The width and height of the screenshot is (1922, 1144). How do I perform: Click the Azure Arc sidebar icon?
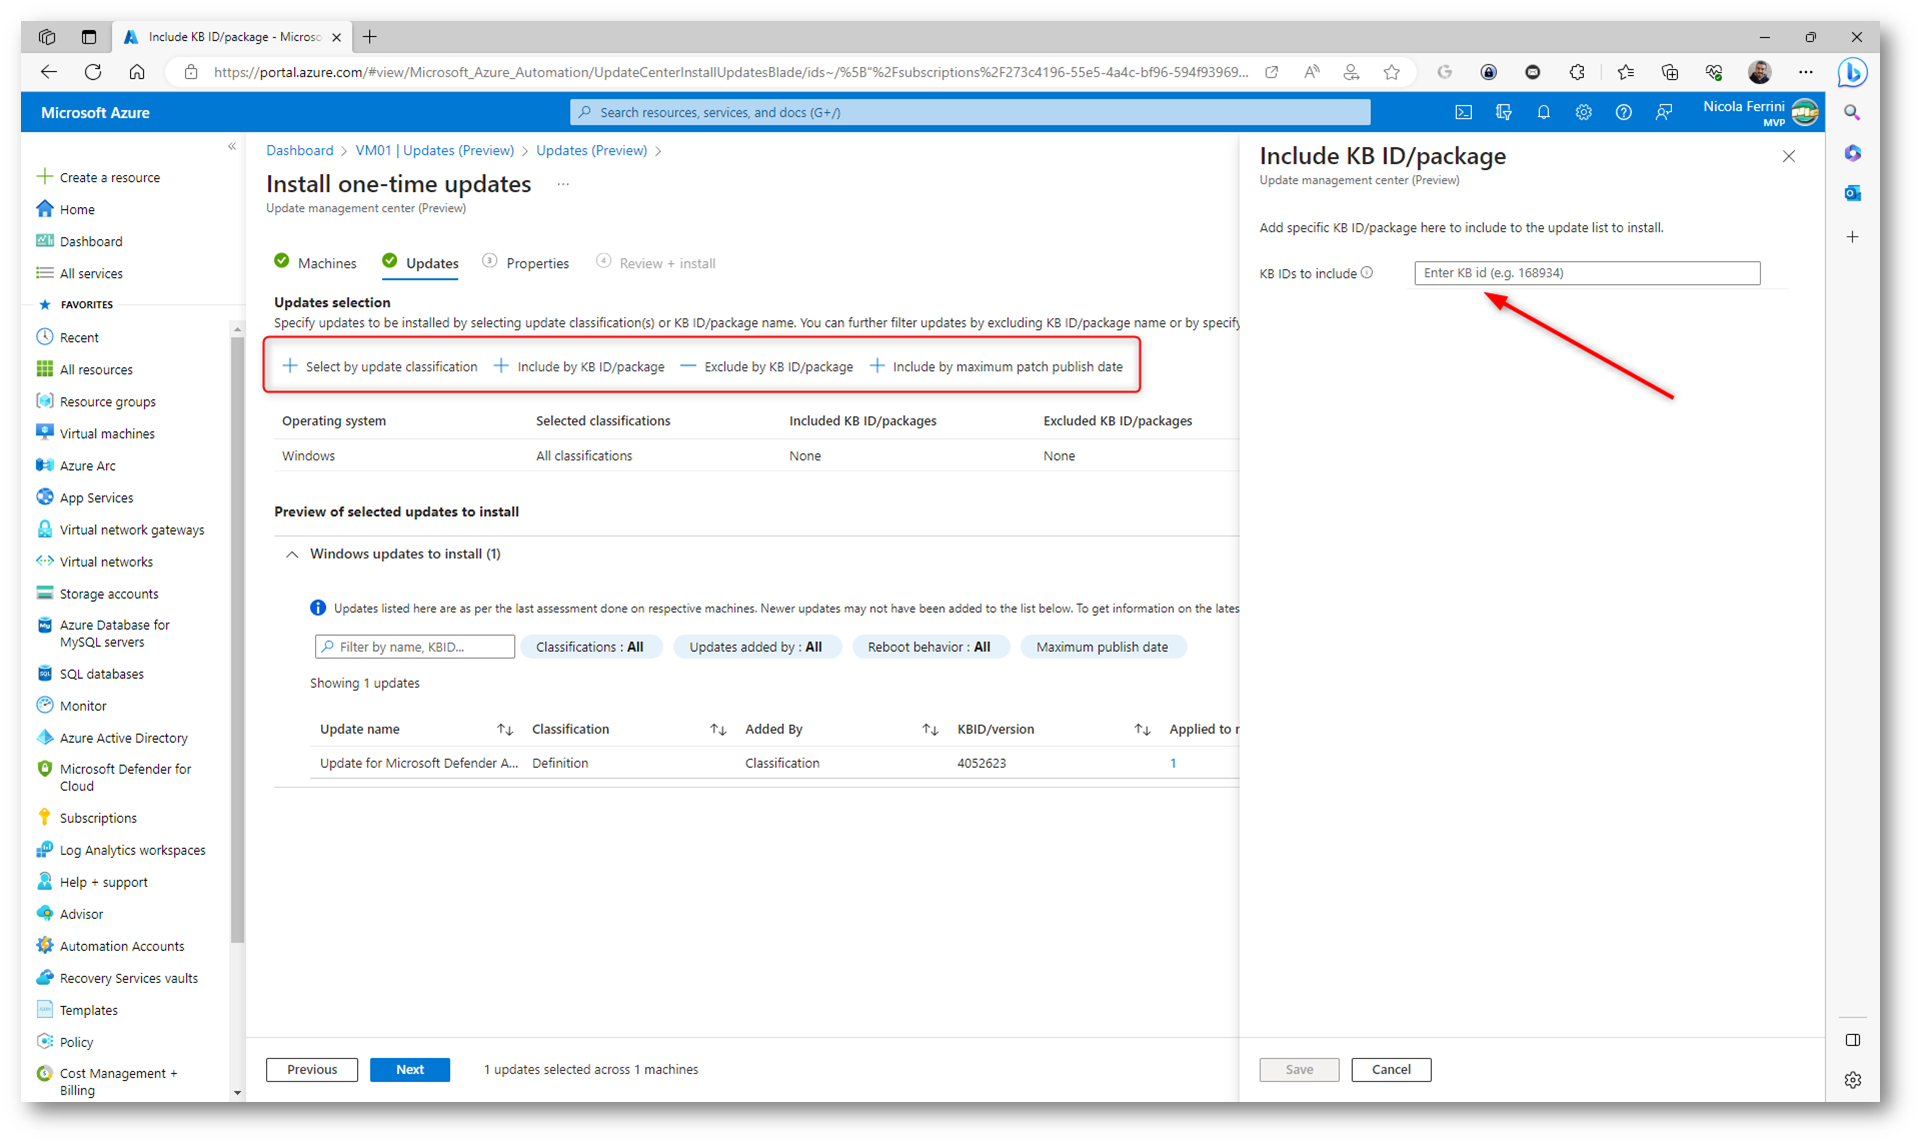[x=44, y=465]
